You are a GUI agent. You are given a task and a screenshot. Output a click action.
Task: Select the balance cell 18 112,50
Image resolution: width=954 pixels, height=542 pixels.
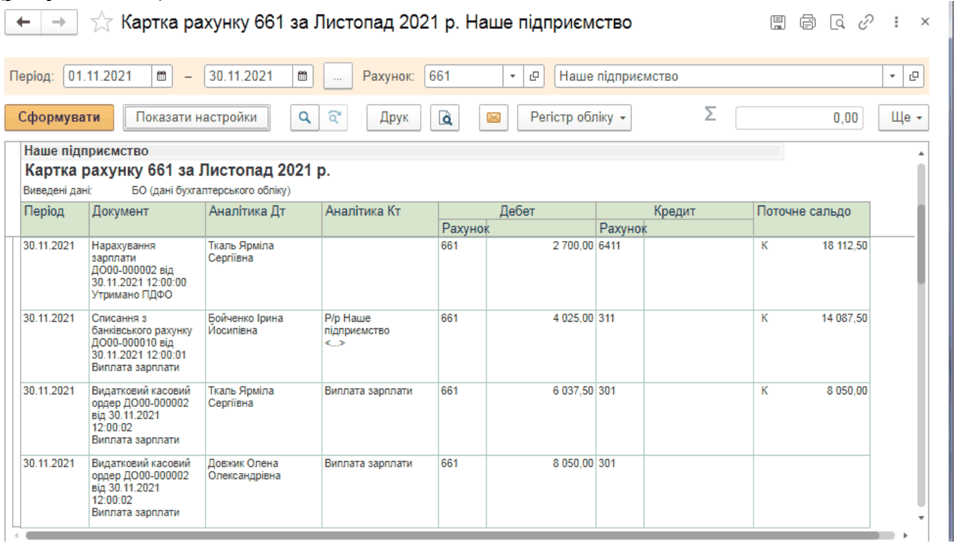click(812, 273)
